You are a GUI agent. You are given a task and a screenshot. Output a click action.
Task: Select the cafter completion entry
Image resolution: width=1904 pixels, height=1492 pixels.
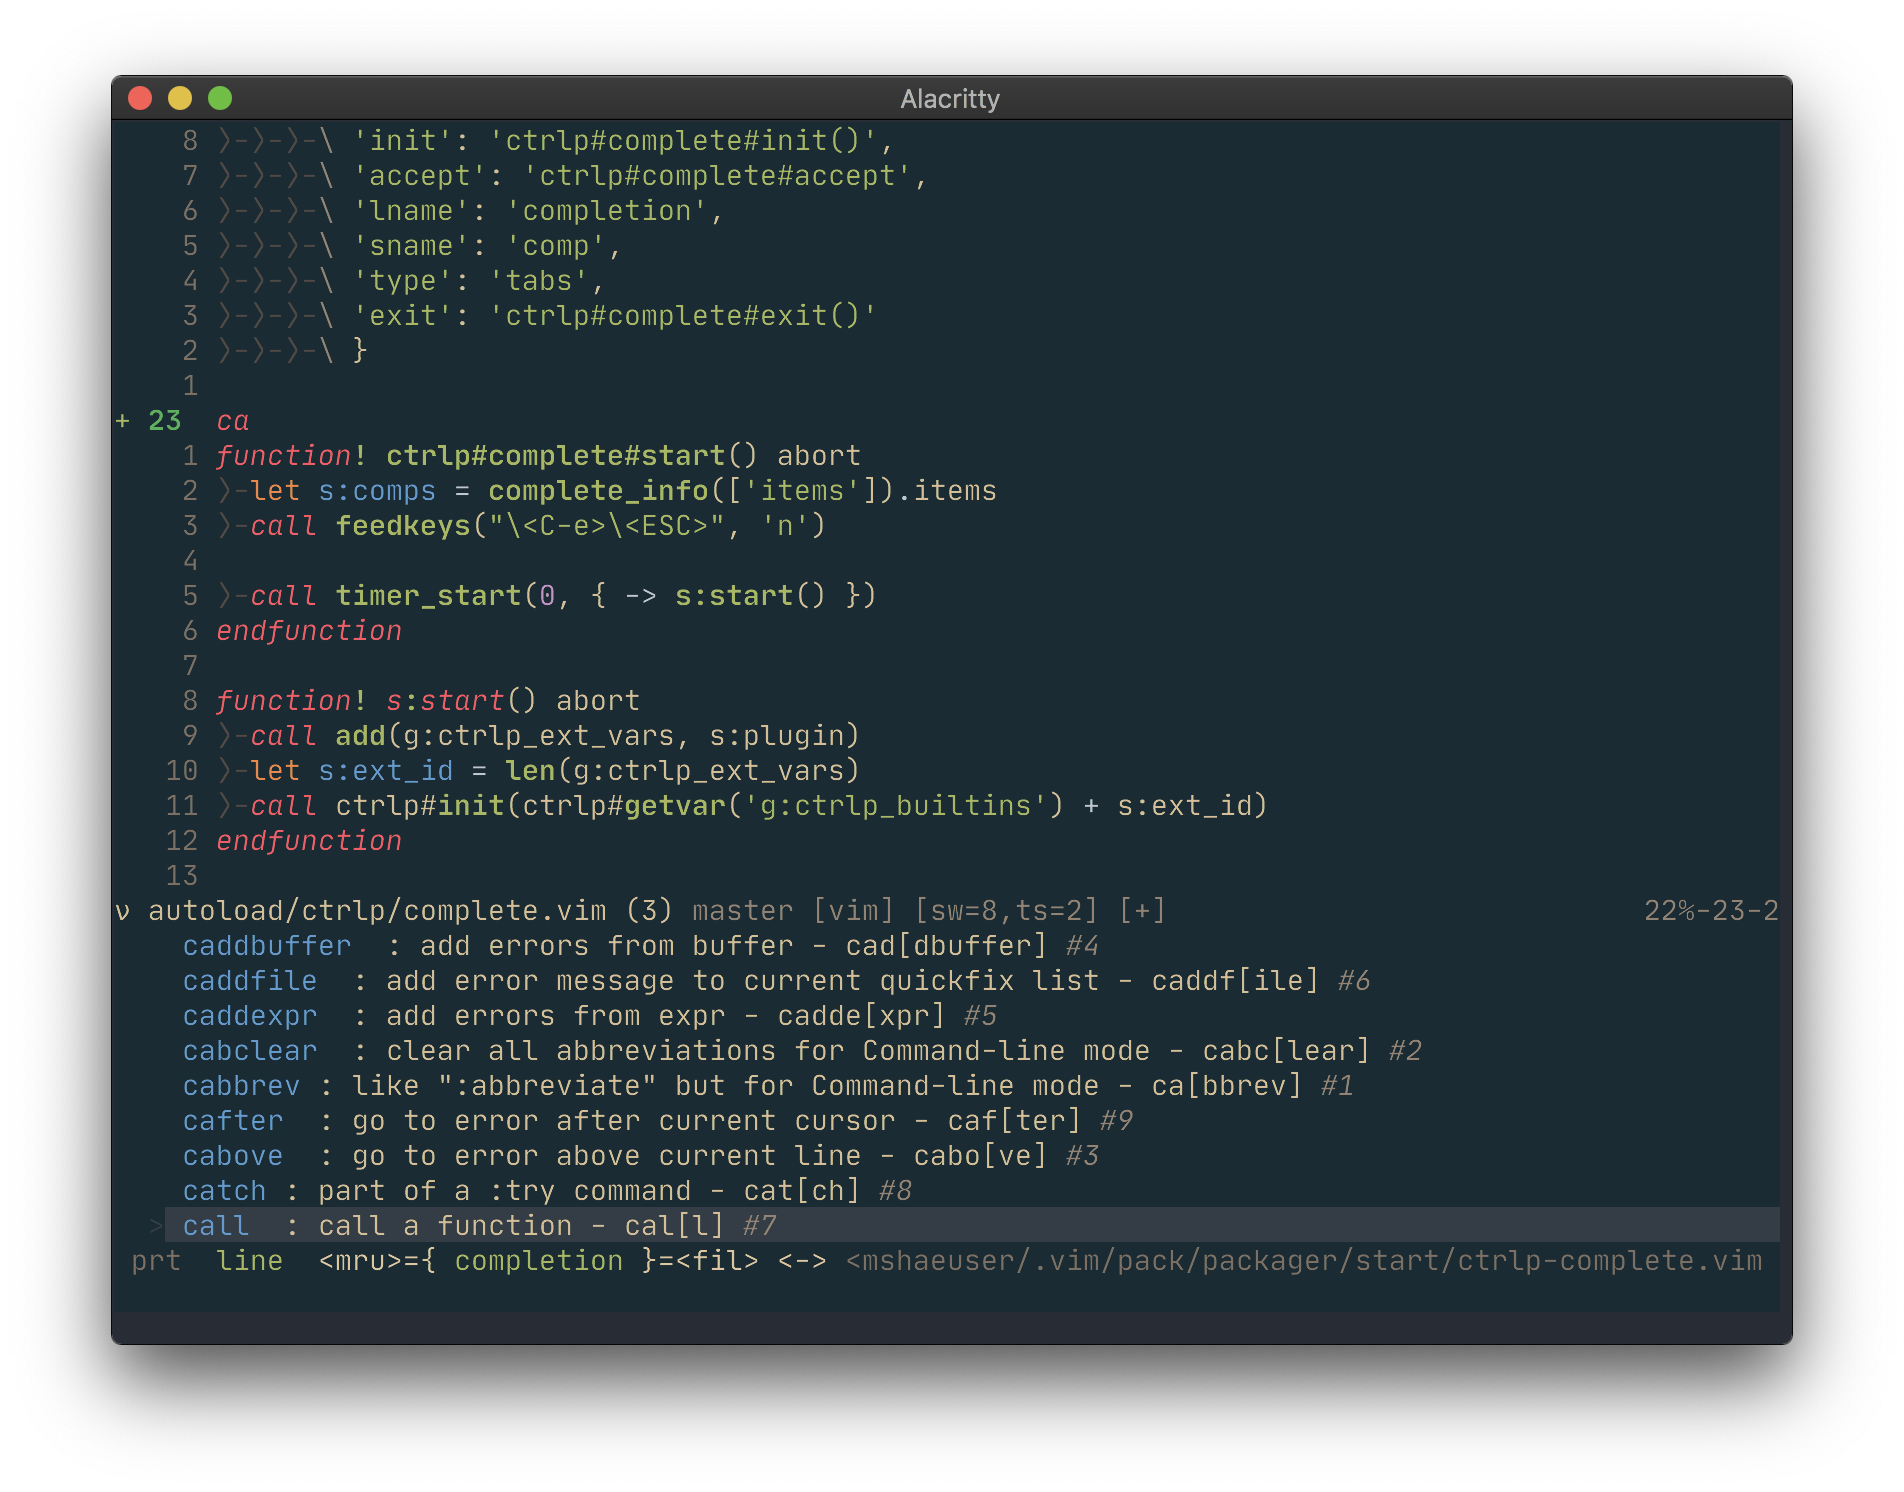657,1121
